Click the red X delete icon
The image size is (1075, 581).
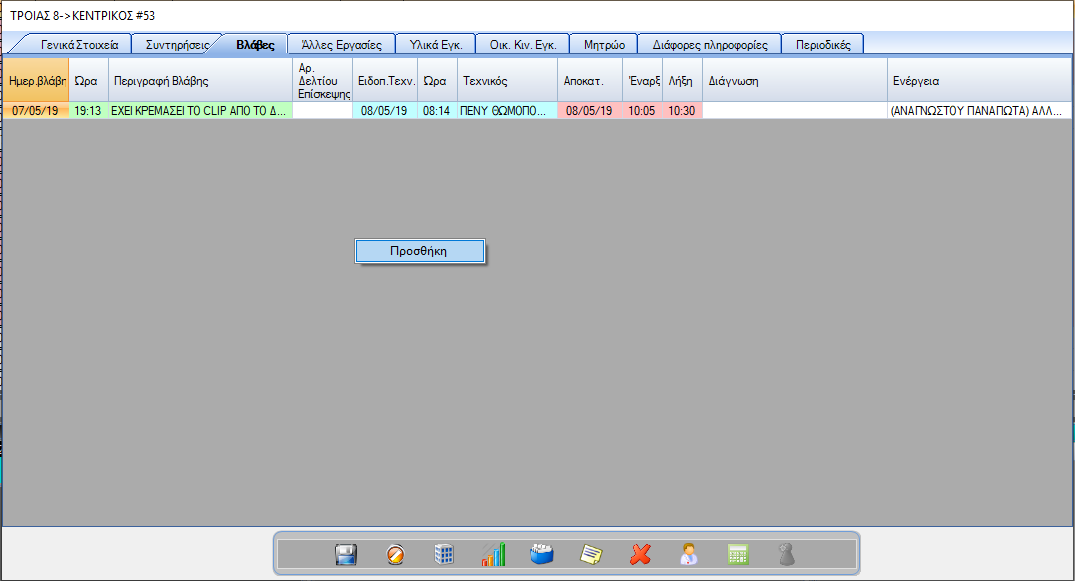coord(640,555)
